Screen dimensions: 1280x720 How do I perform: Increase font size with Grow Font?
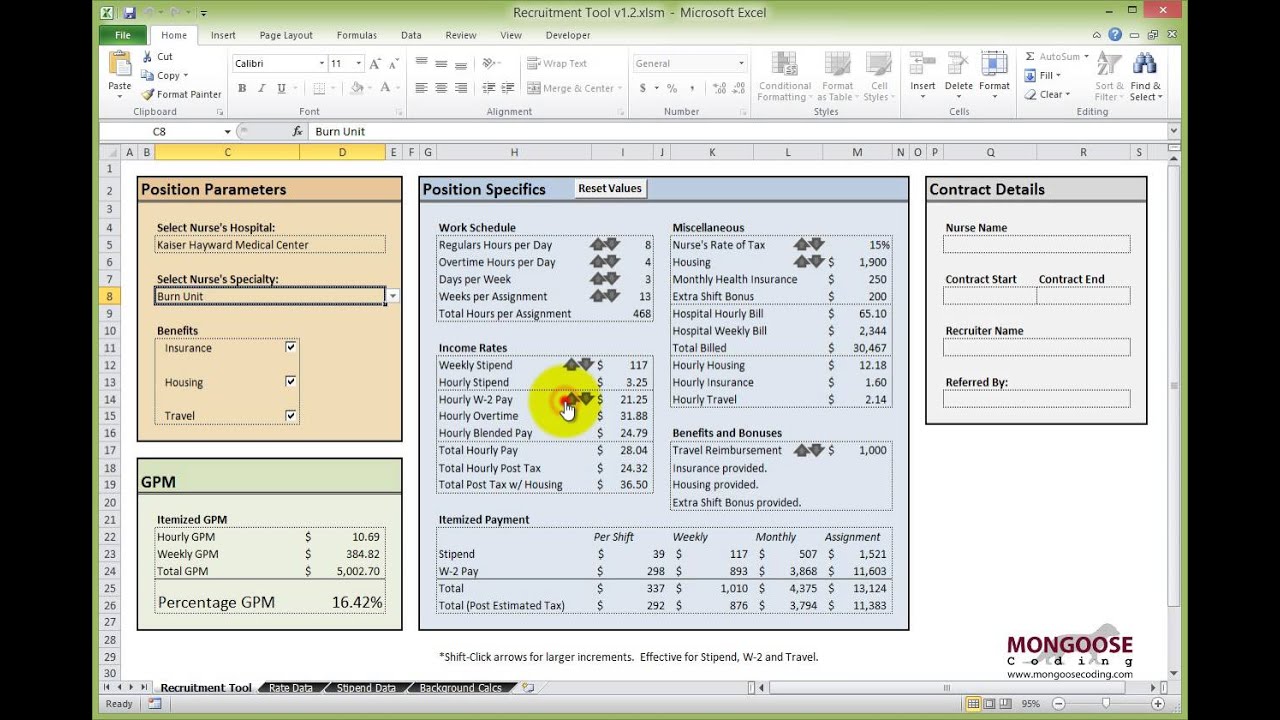coord(375,63)
